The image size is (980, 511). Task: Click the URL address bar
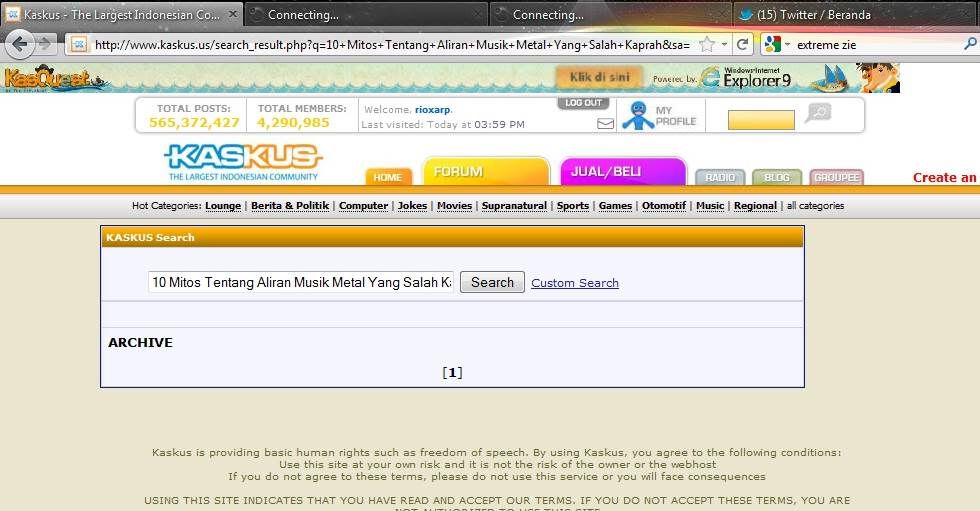pos(392,44)
